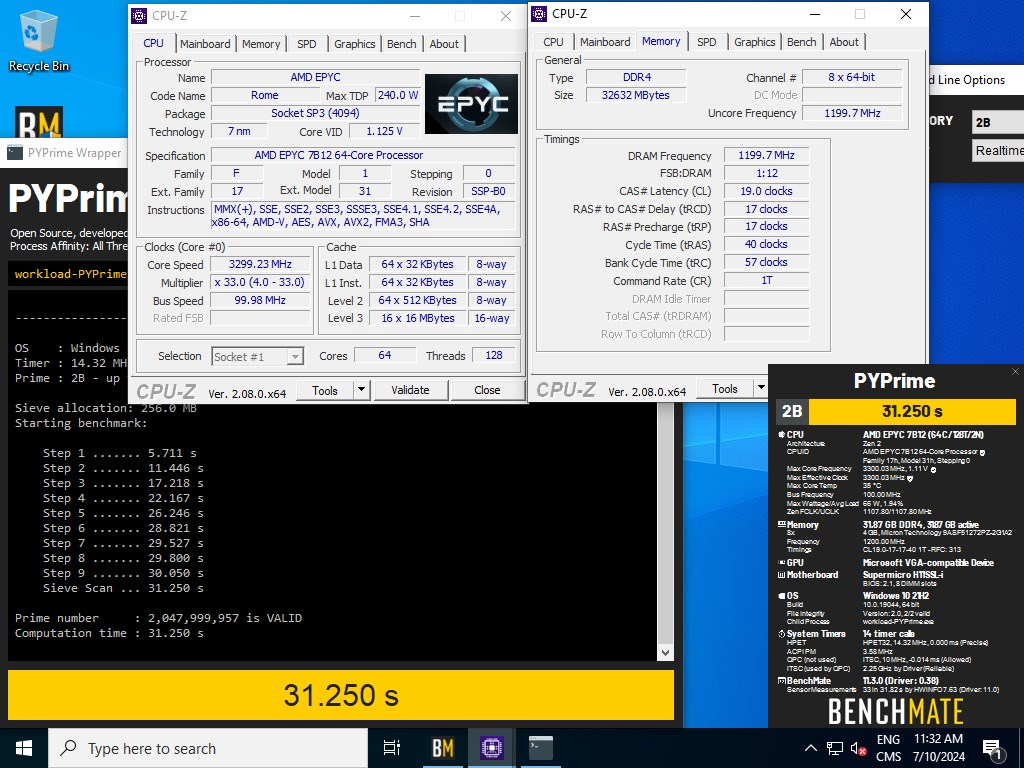Open the notification center icon

coord(993,748)
